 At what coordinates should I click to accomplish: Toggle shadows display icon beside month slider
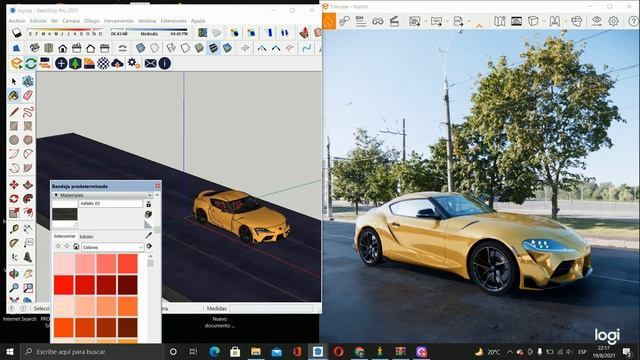(x=17, y=33)
